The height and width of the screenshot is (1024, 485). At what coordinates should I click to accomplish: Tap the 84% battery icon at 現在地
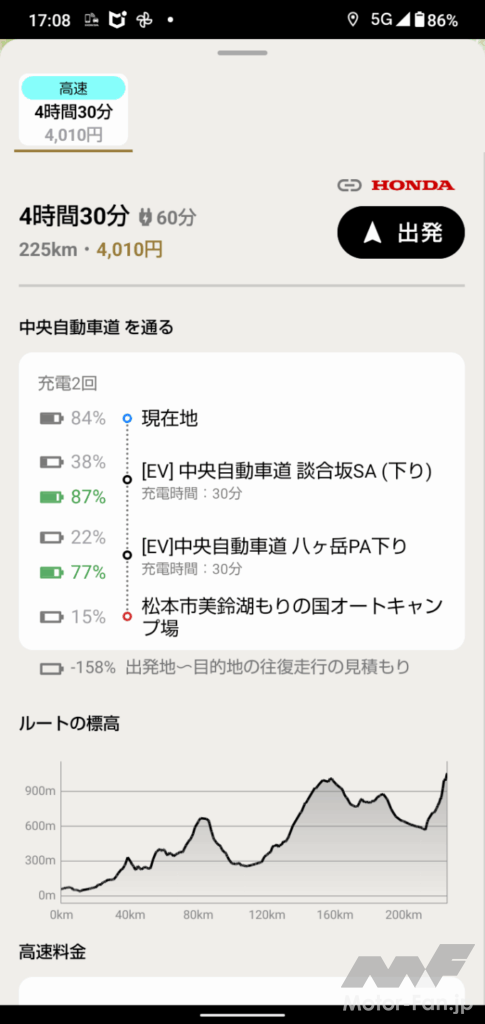[52, 419]
